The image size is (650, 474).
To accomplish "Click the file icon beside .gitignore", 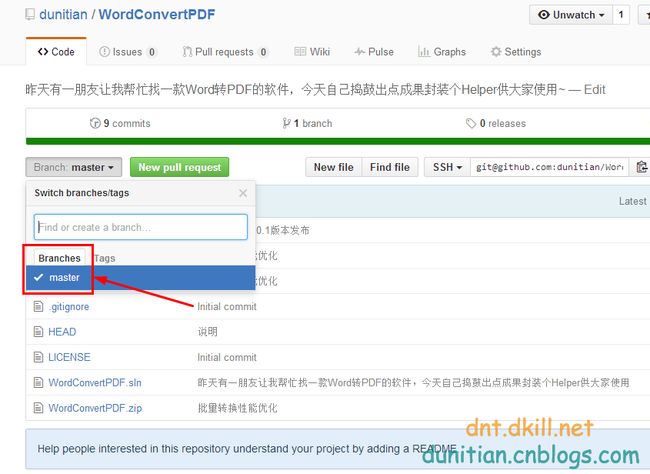I will pyautogui.click(x=38, y=307).
